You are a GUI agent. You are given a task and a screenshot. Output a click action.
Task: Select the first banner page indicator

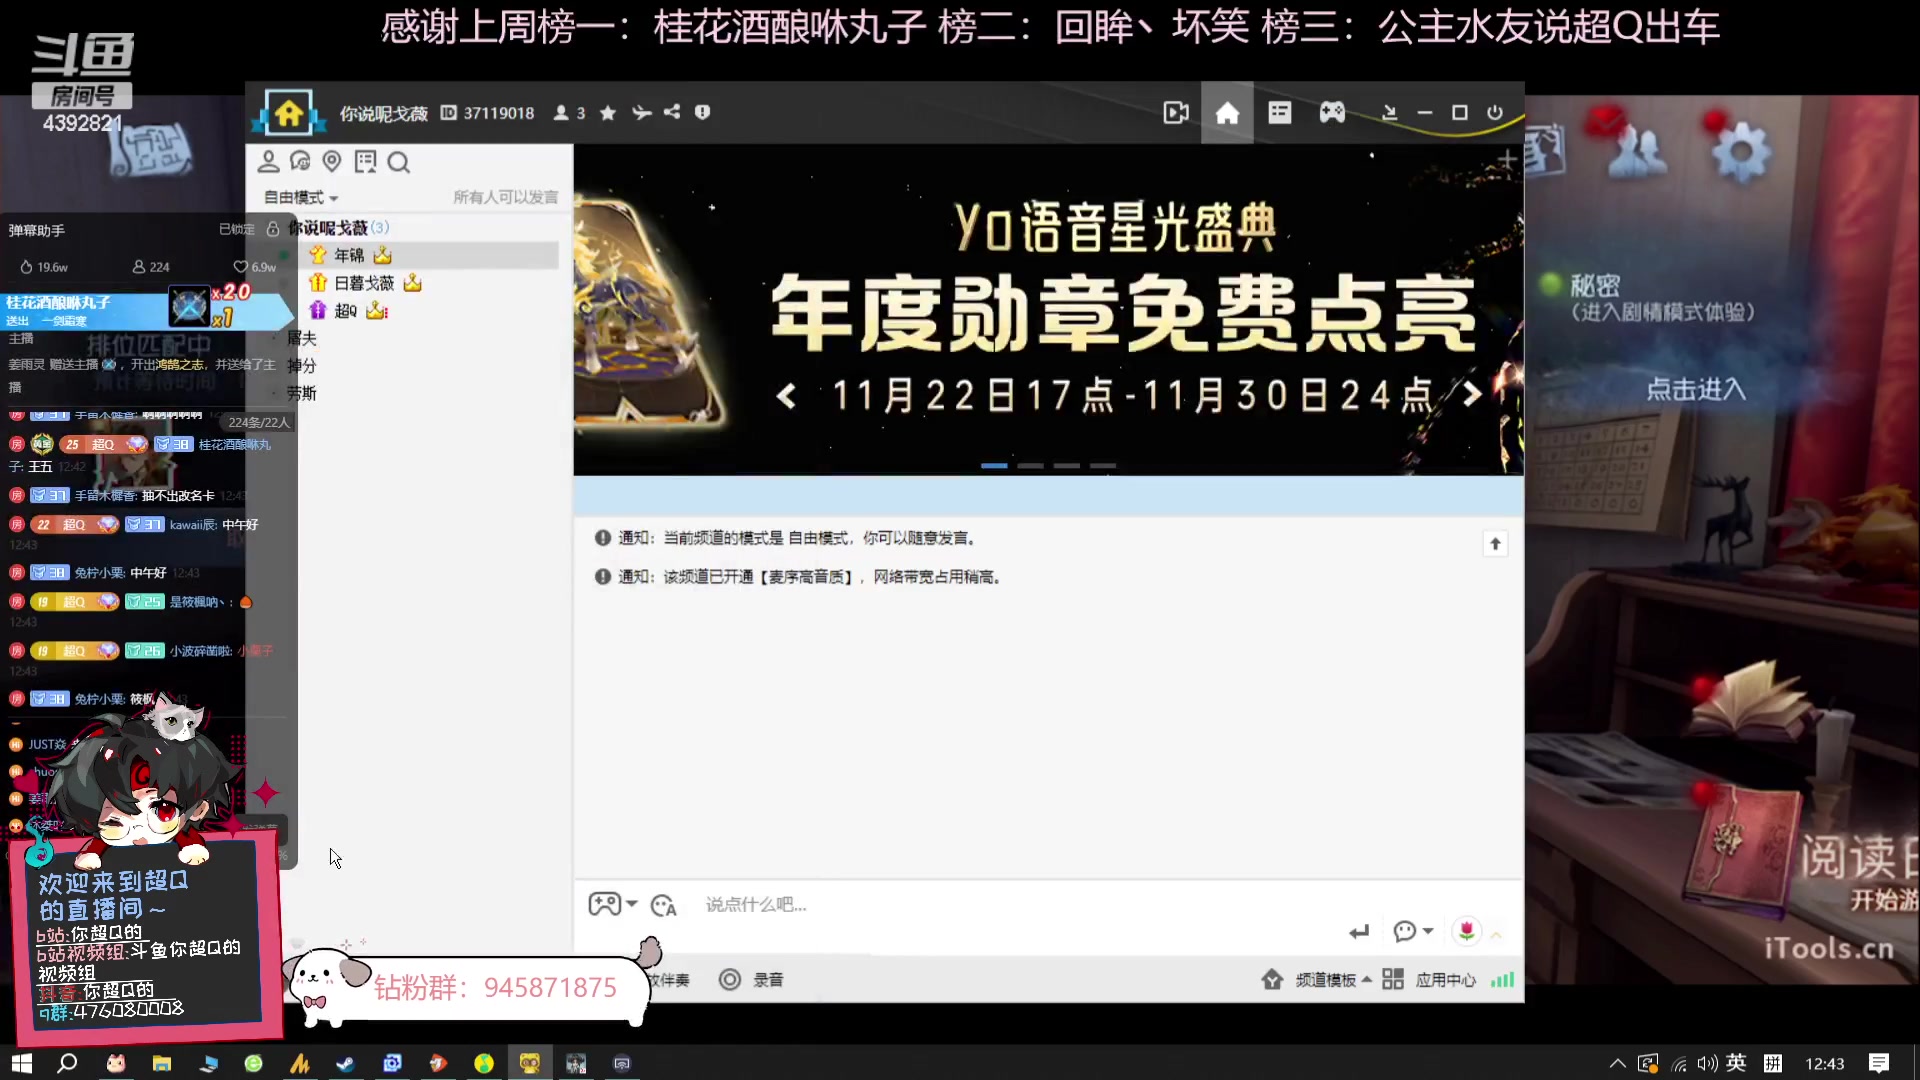994,466
